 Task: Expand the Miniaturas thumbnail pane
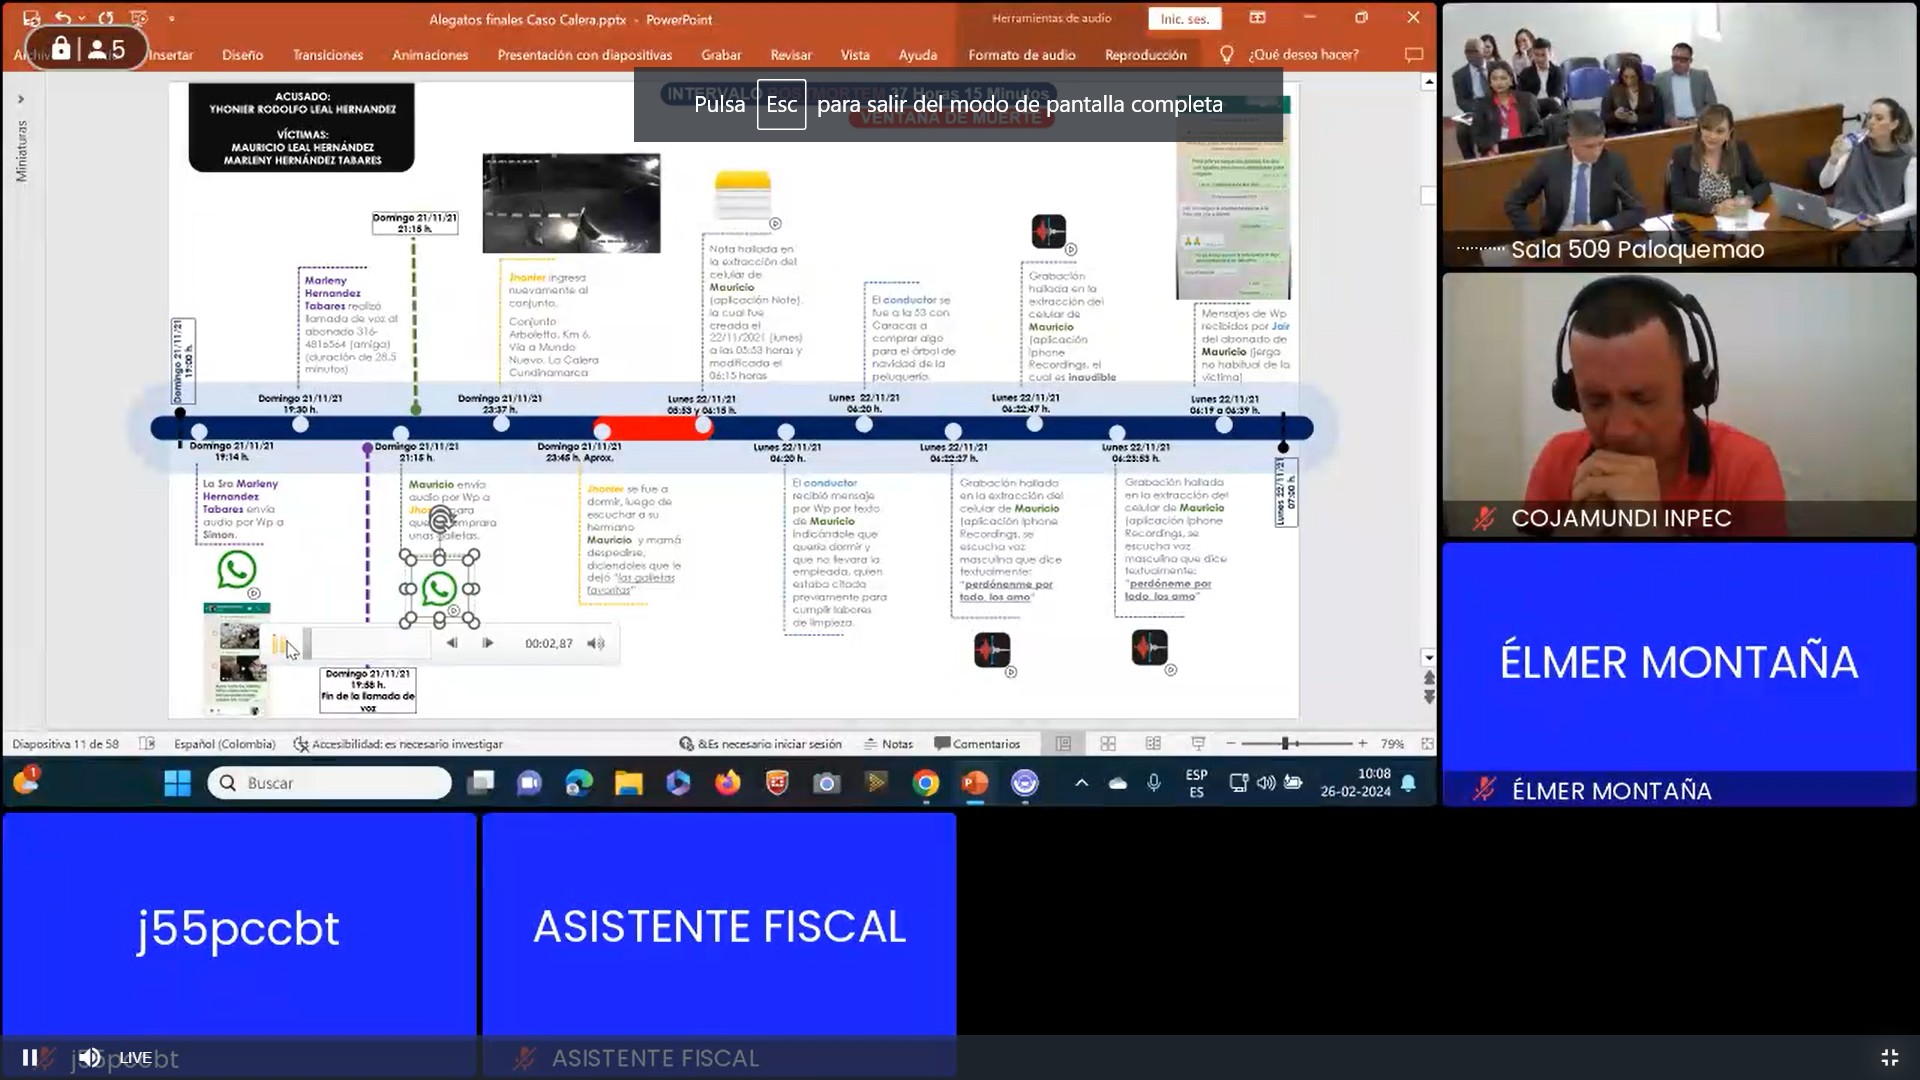(21, 100)
